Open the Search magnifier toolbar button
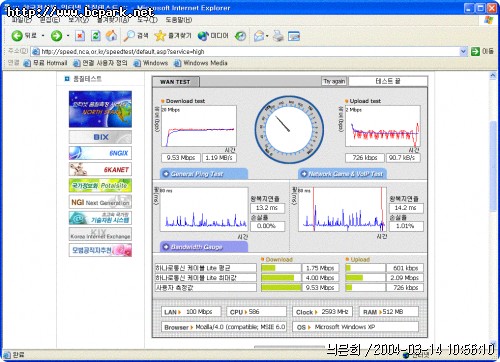 135,36
